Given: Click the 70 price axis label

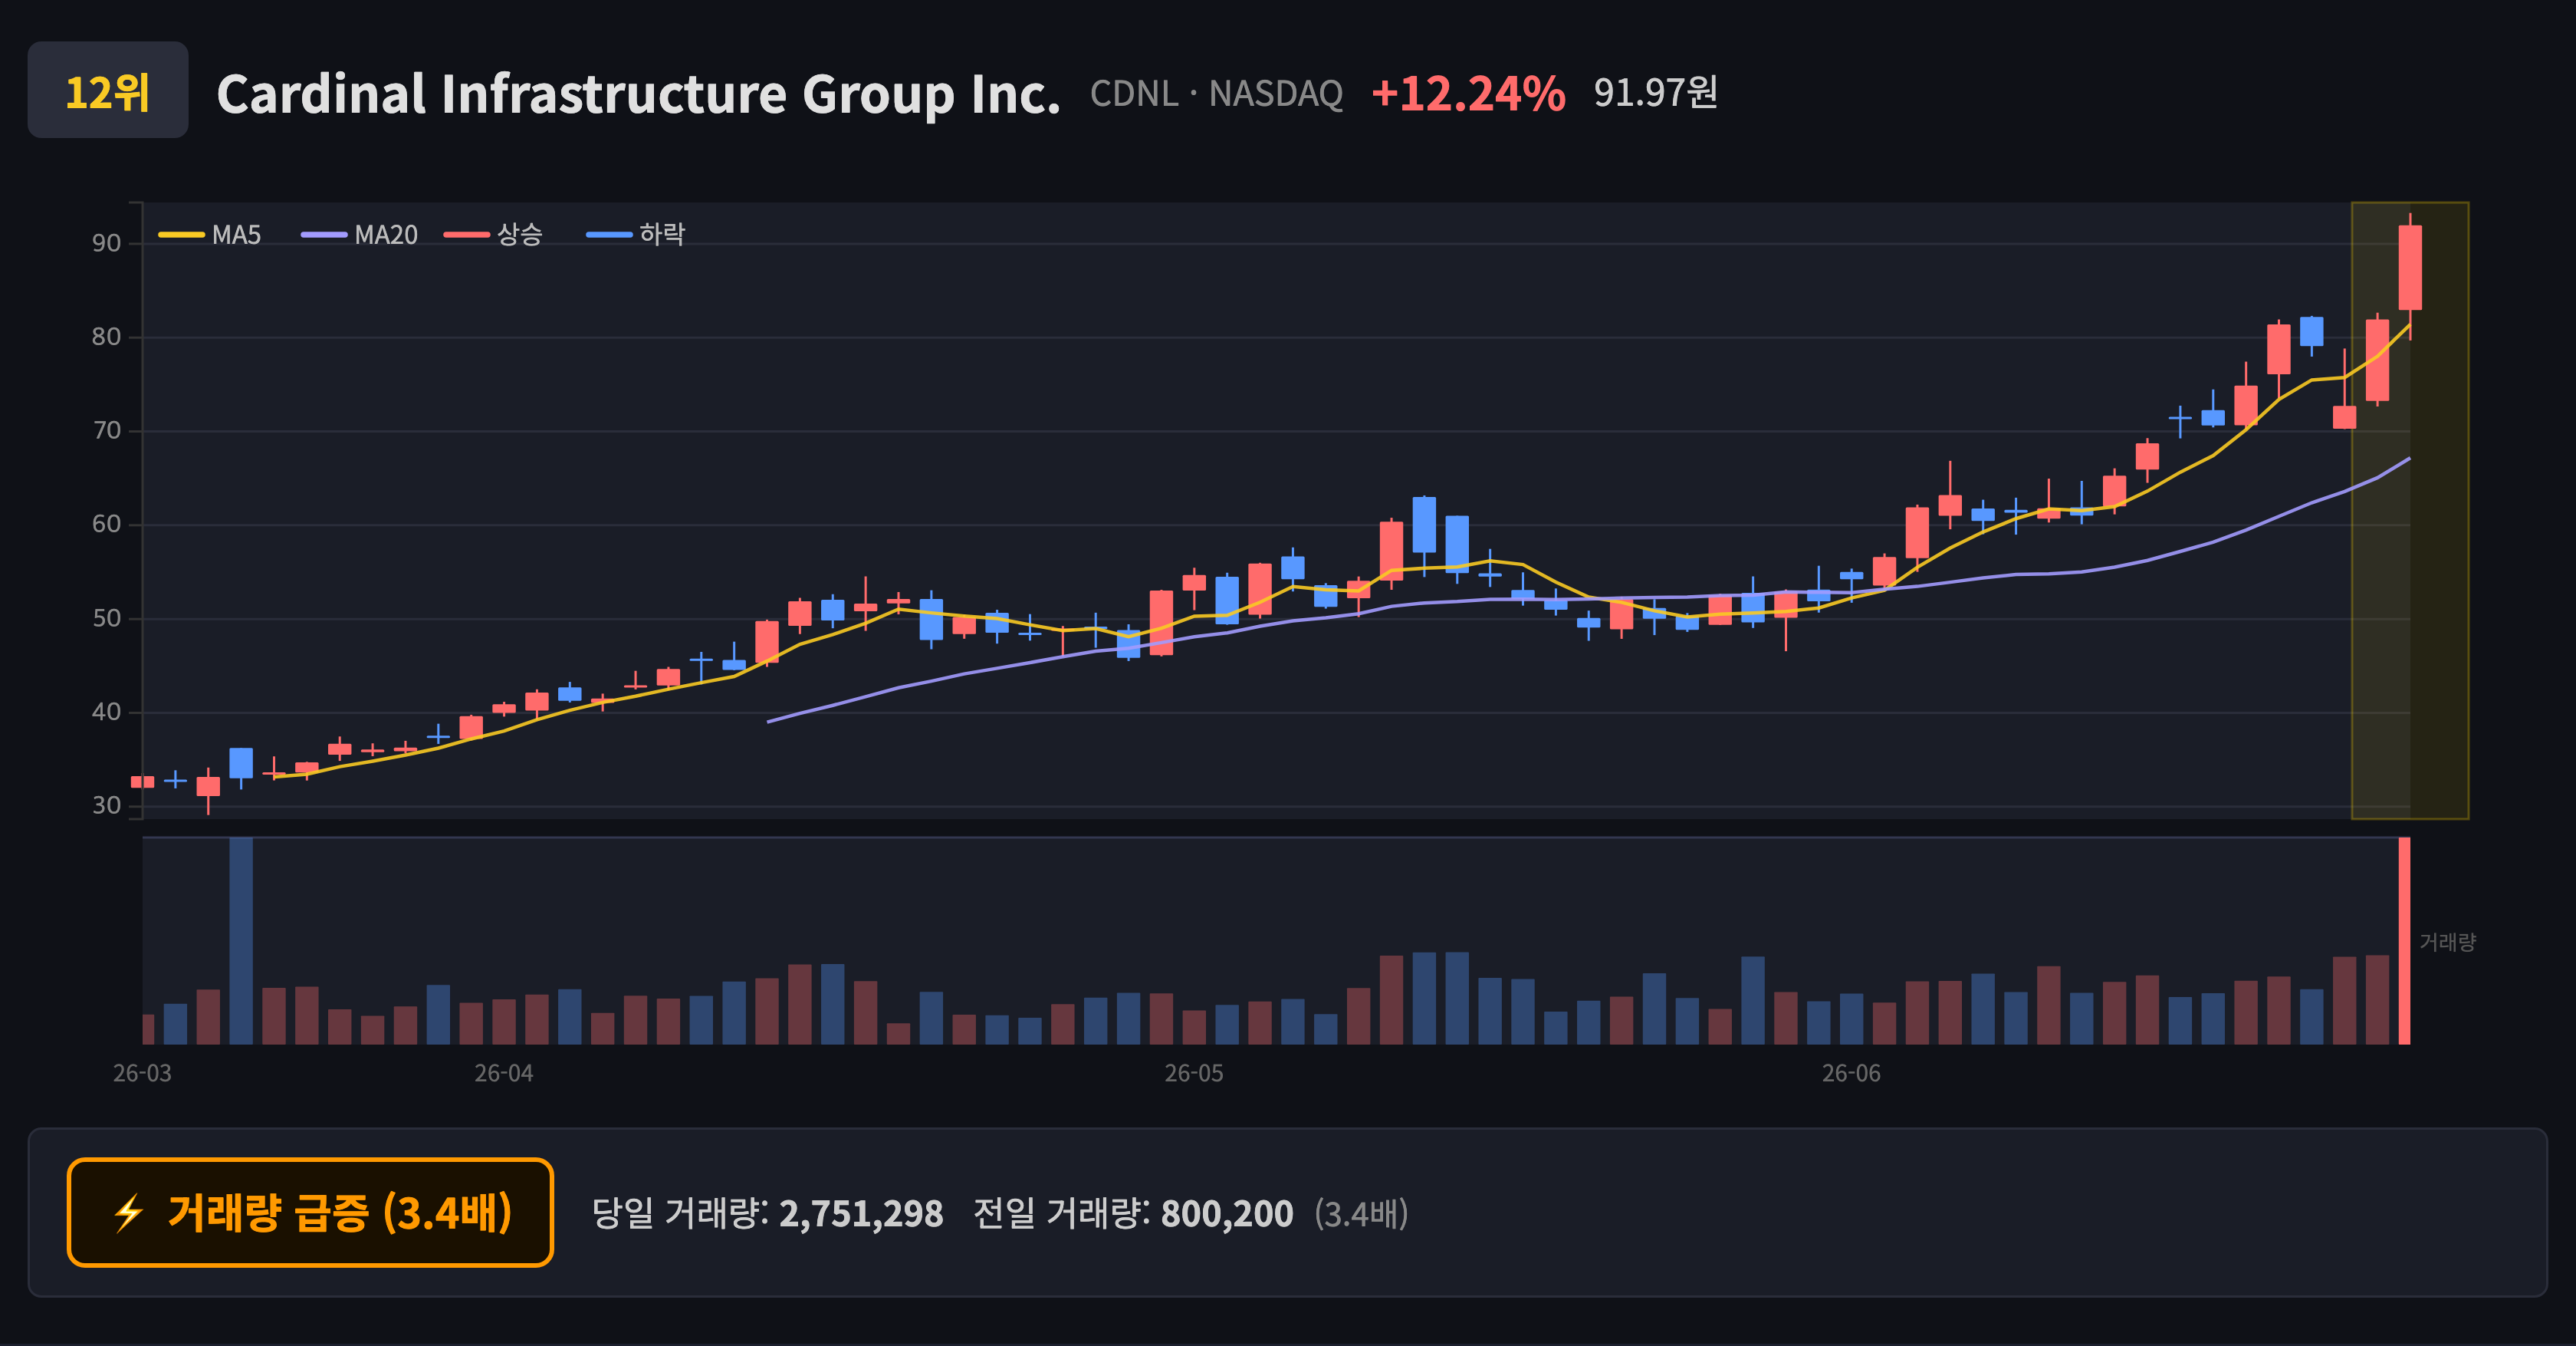Looking at the screenshot, I should (x=106, y=431).
